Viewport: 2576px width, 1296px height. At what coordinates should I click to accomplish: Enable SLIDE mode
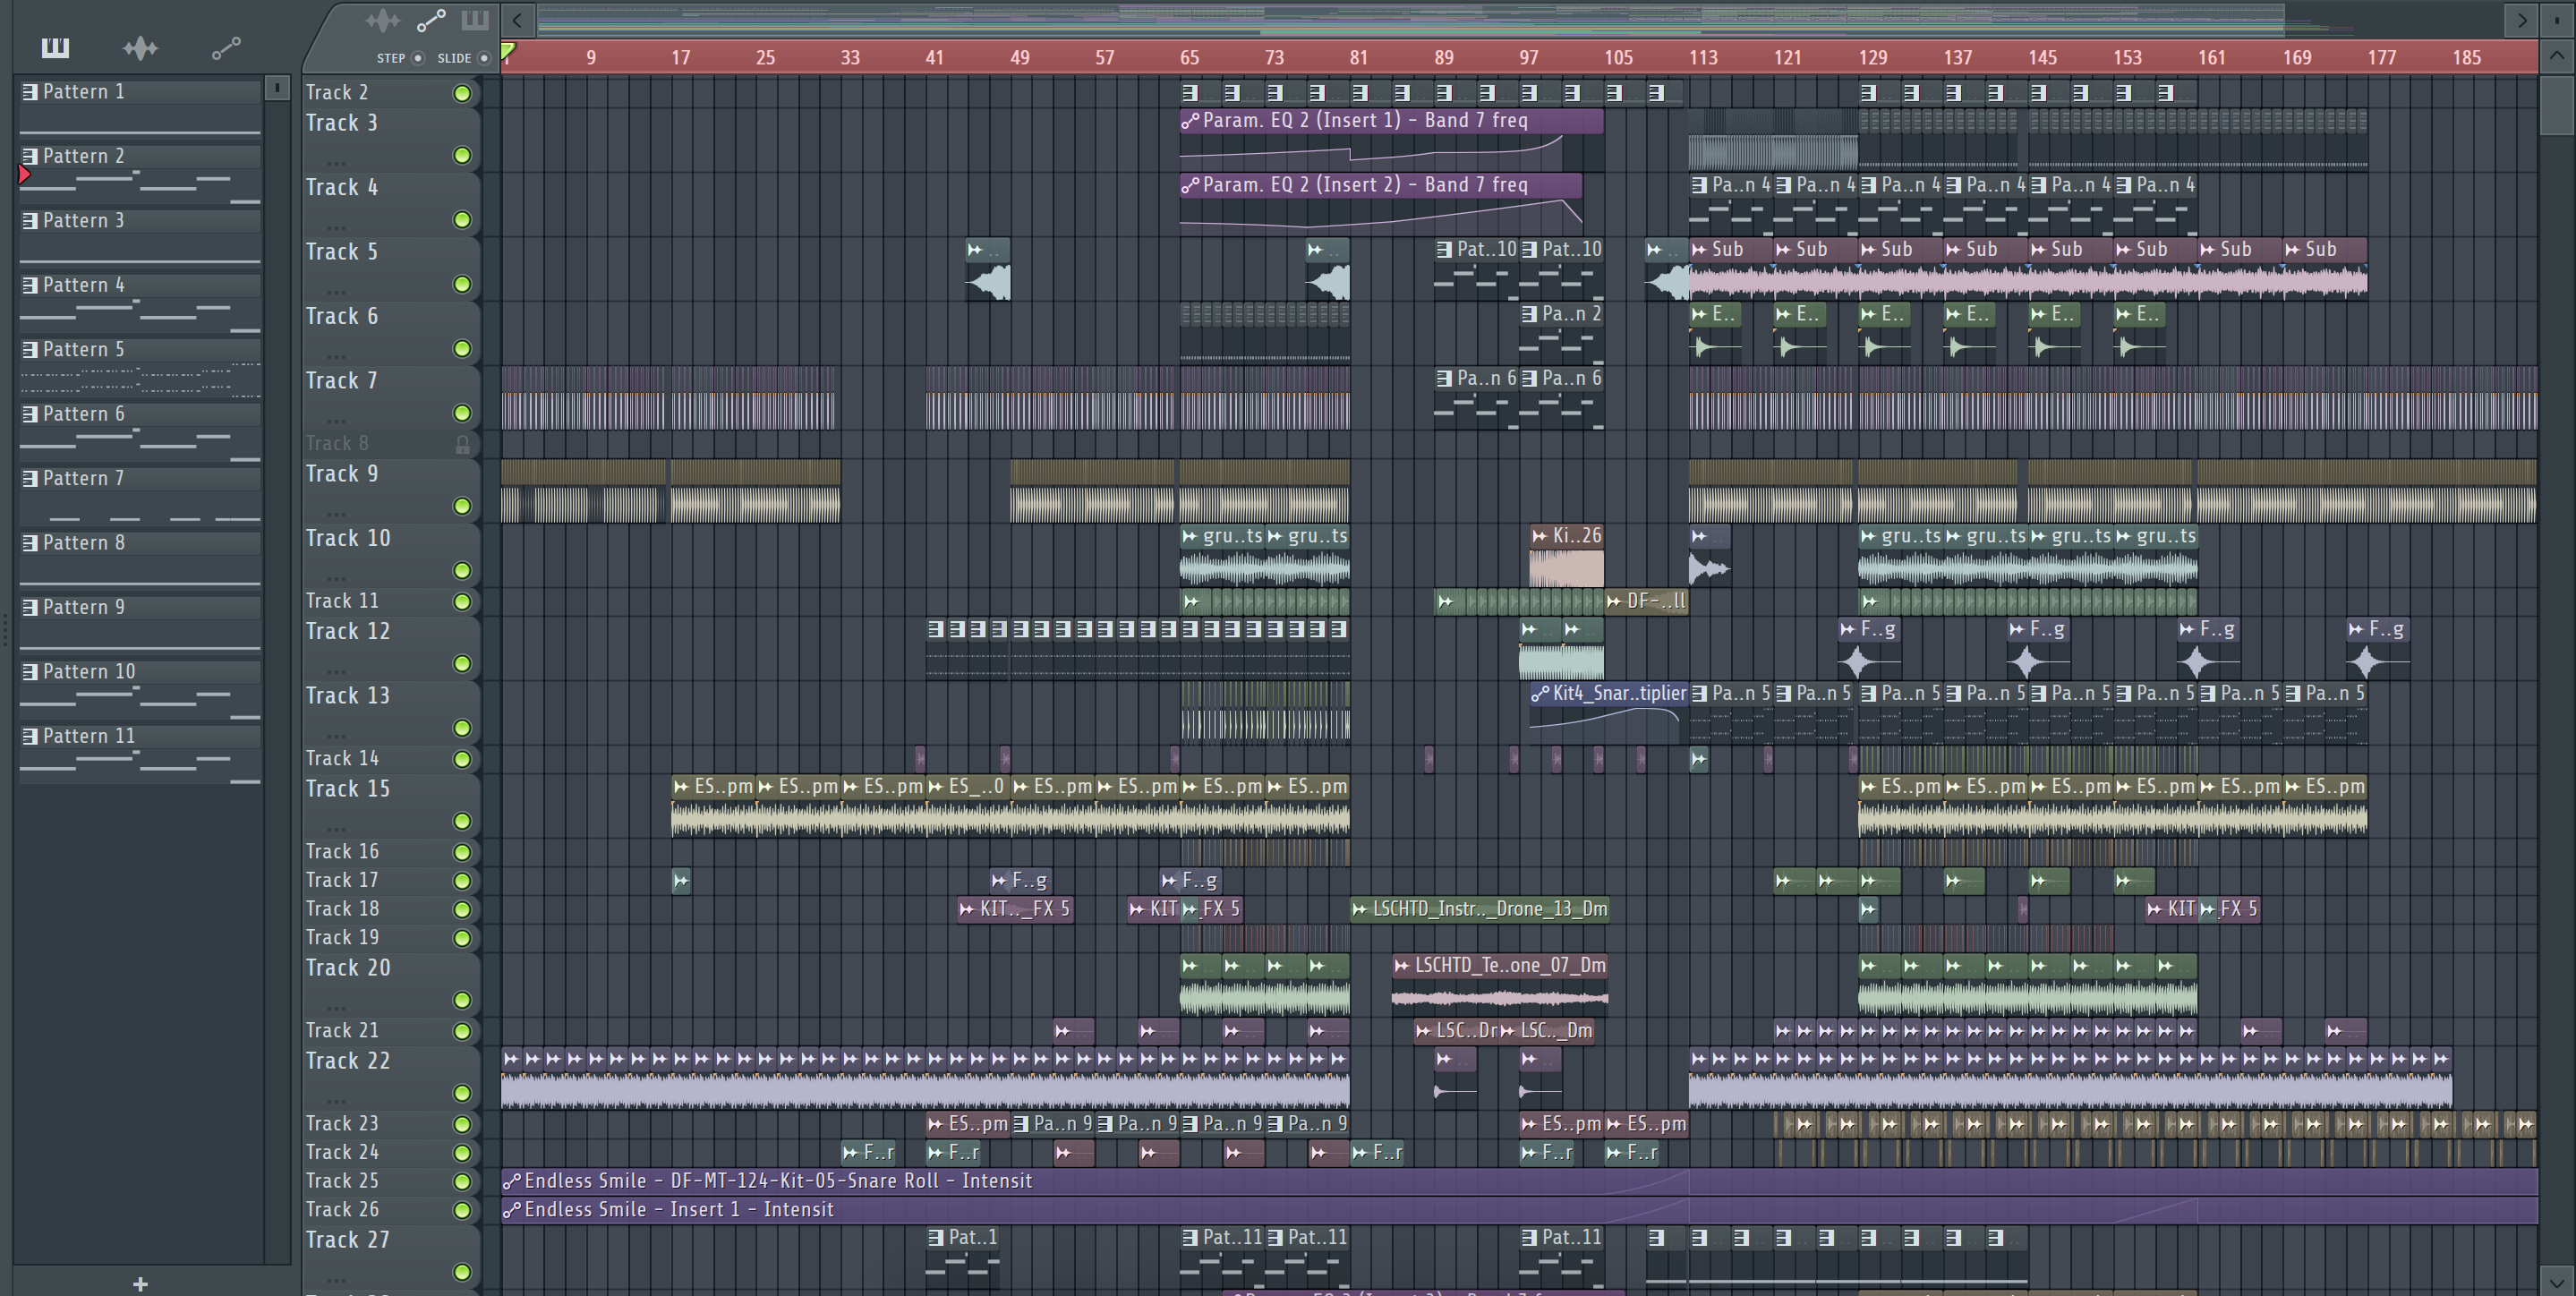[x=484, y=58]
